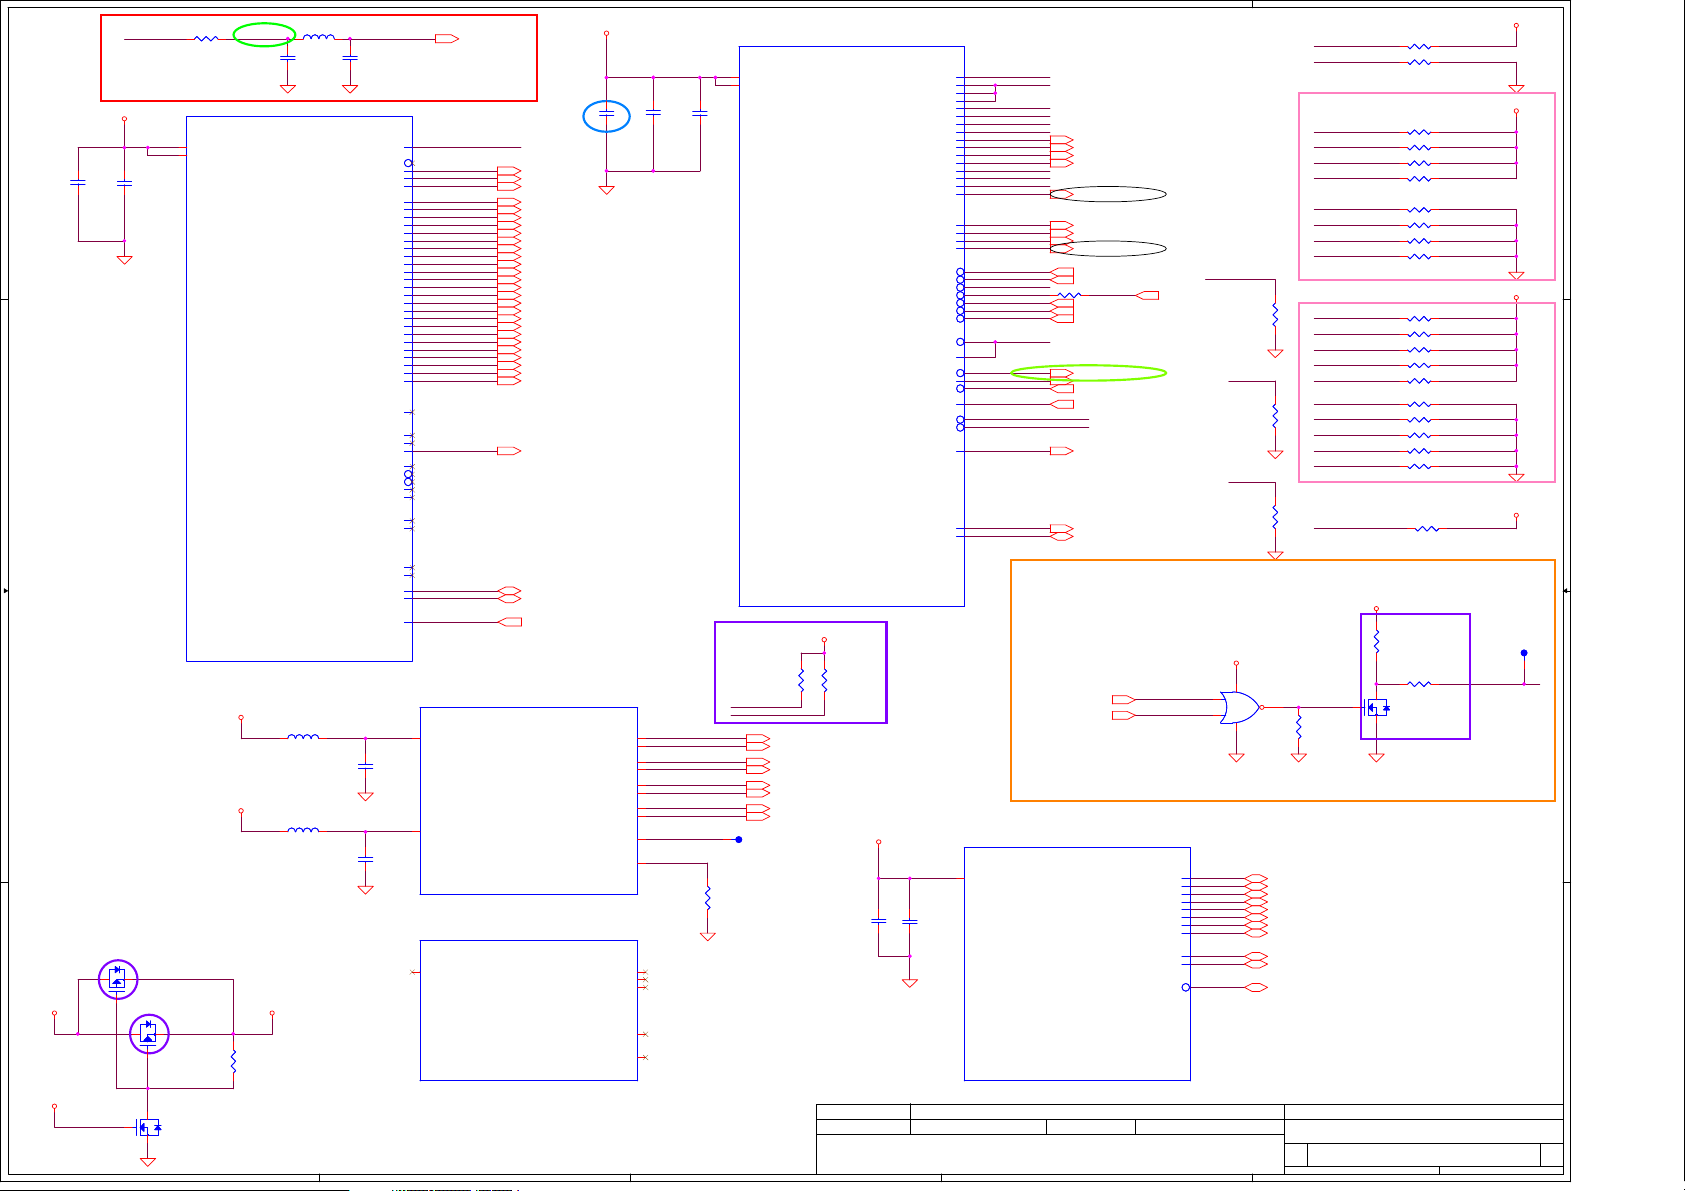Image resolution: width=1685 pixels, height=1191 pixels.
Task: Select the capacitor circled in blue
Action: (x=606, y=116)
